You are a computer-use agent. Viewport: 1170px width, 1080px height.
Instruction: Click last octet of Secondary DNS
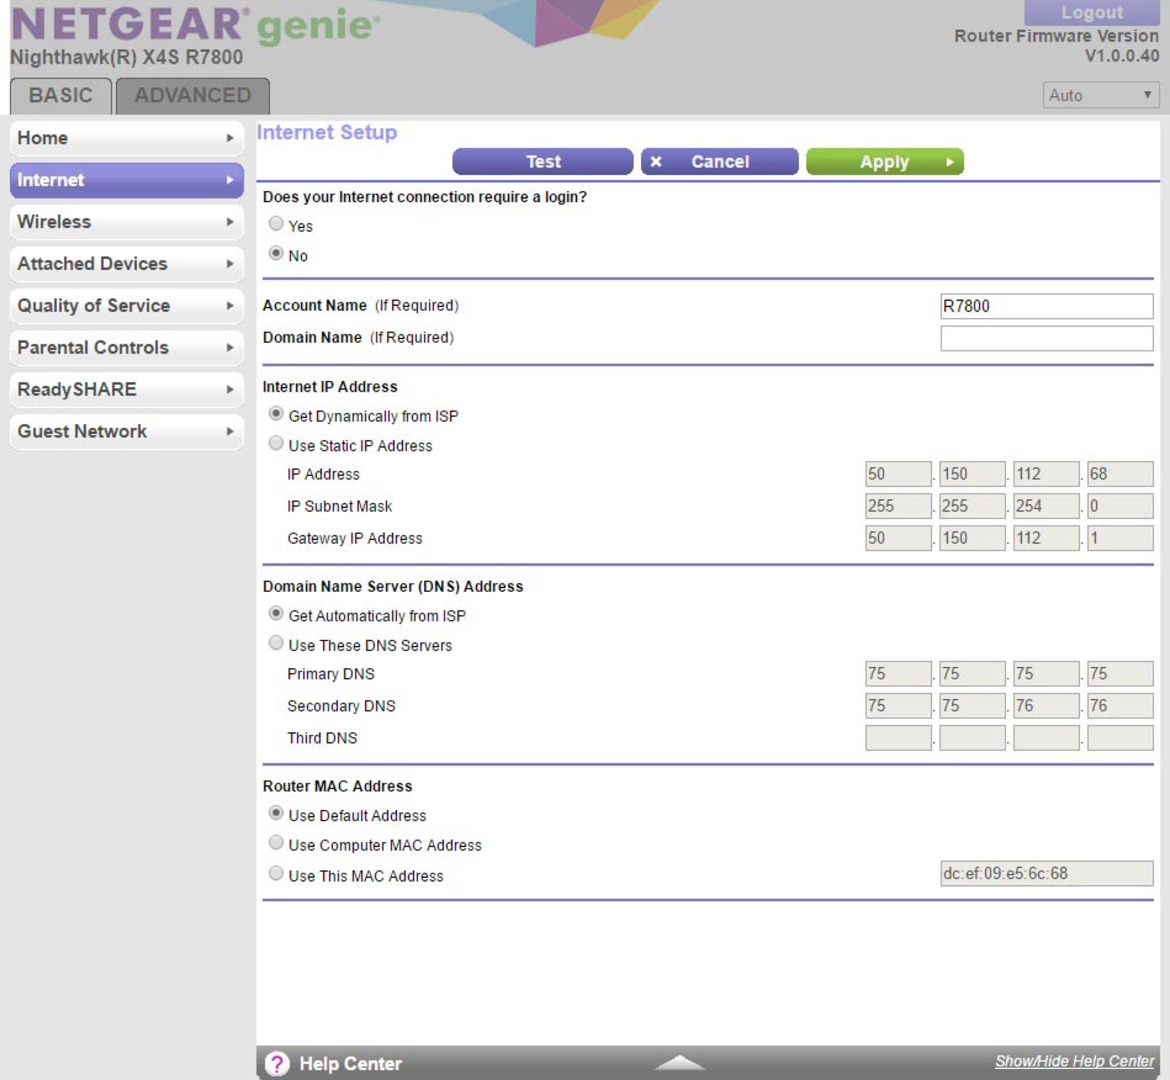[1120, 706]
